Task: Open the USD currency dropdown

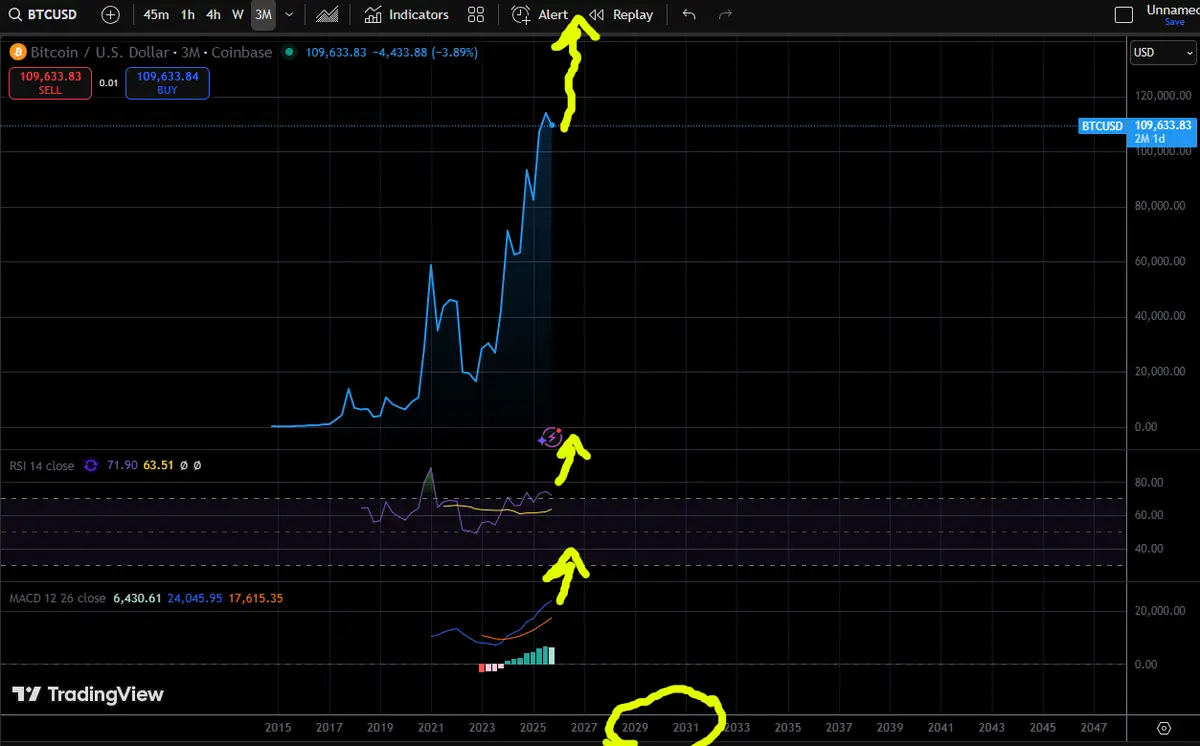Action: click(x=1163, y=53)
